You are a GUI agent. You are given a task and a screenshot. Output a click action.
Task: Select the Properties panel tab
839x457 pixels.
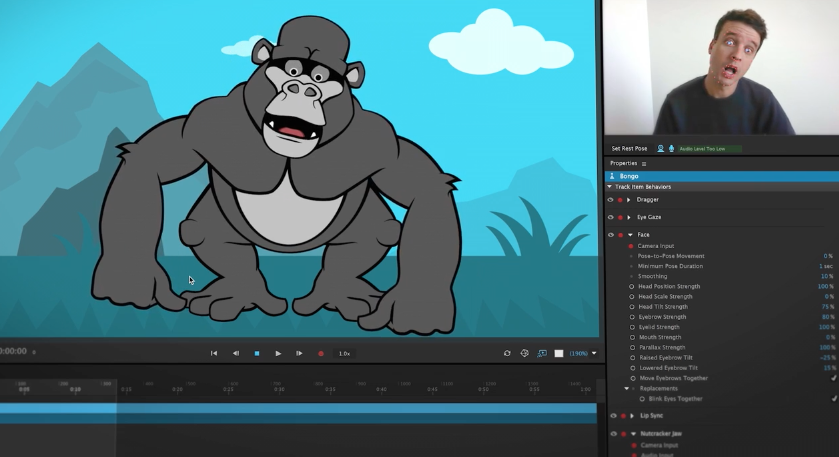point(623,163)
